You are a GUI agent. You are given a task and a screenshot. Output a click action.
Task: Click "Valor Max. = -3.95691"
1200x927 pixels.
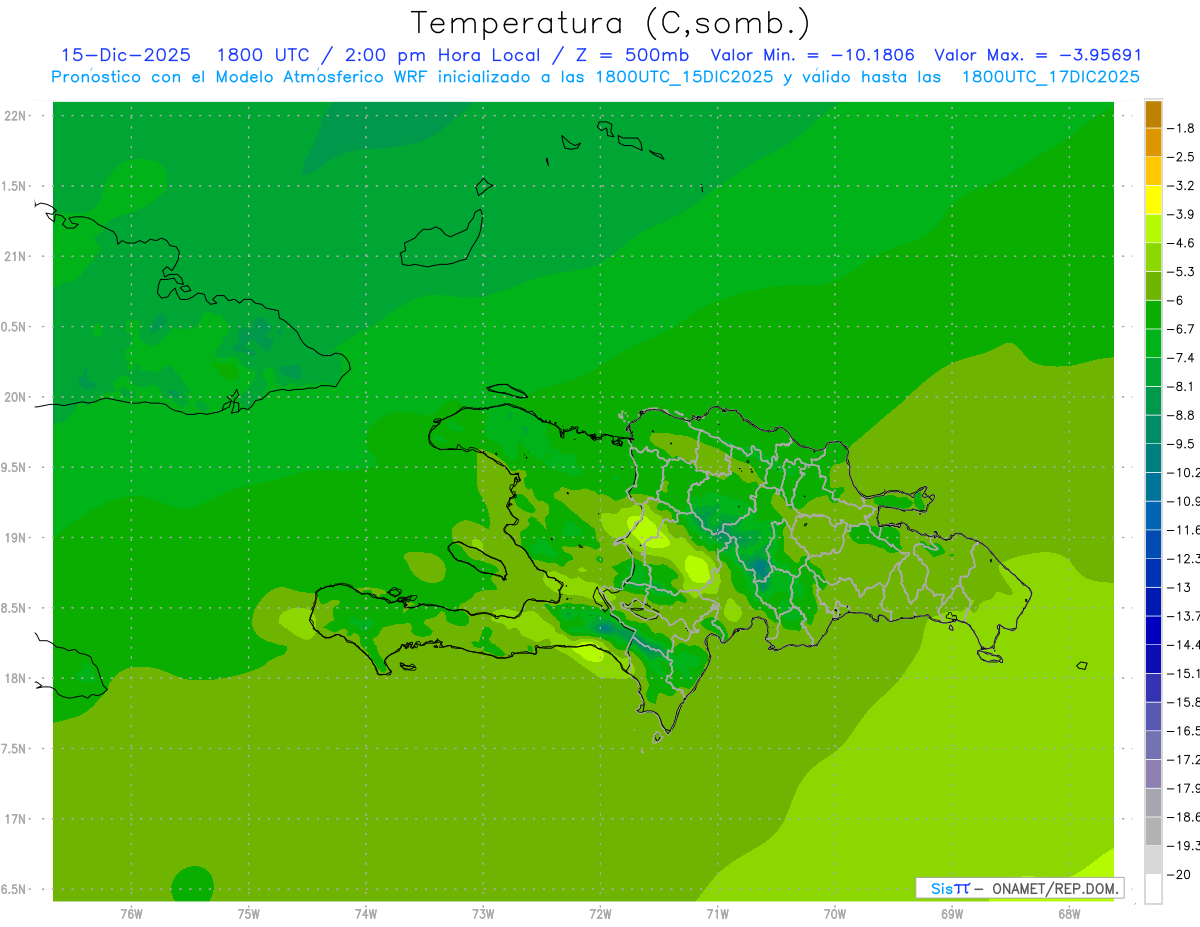pos(1038,55)
